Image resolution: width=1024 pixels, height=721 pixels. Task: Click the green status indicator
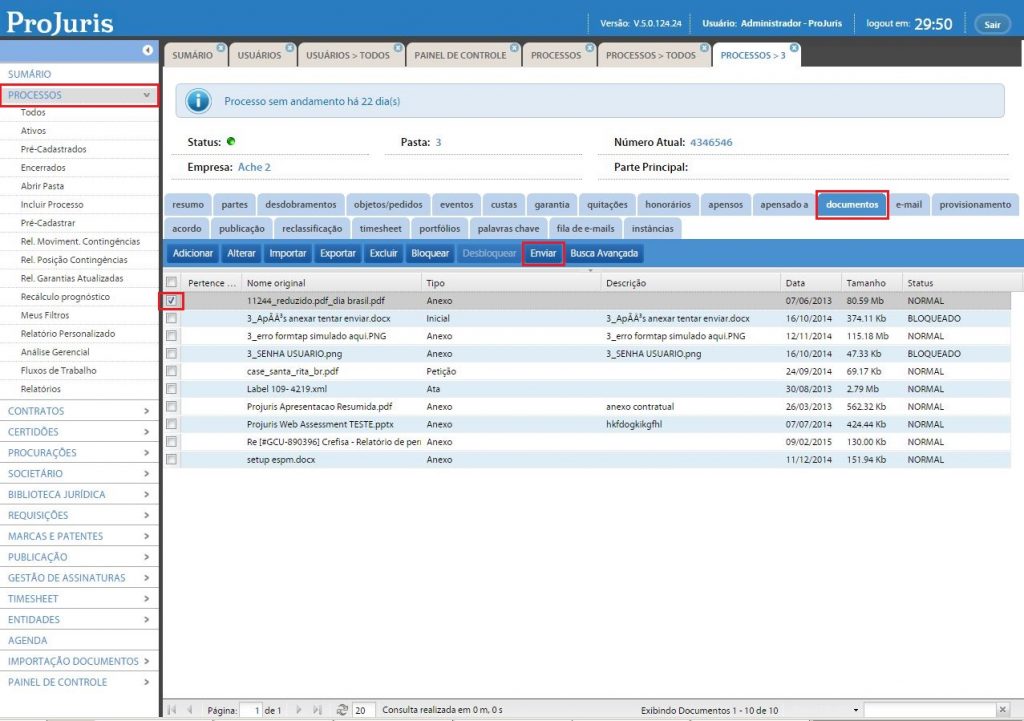tap(231, 141)
